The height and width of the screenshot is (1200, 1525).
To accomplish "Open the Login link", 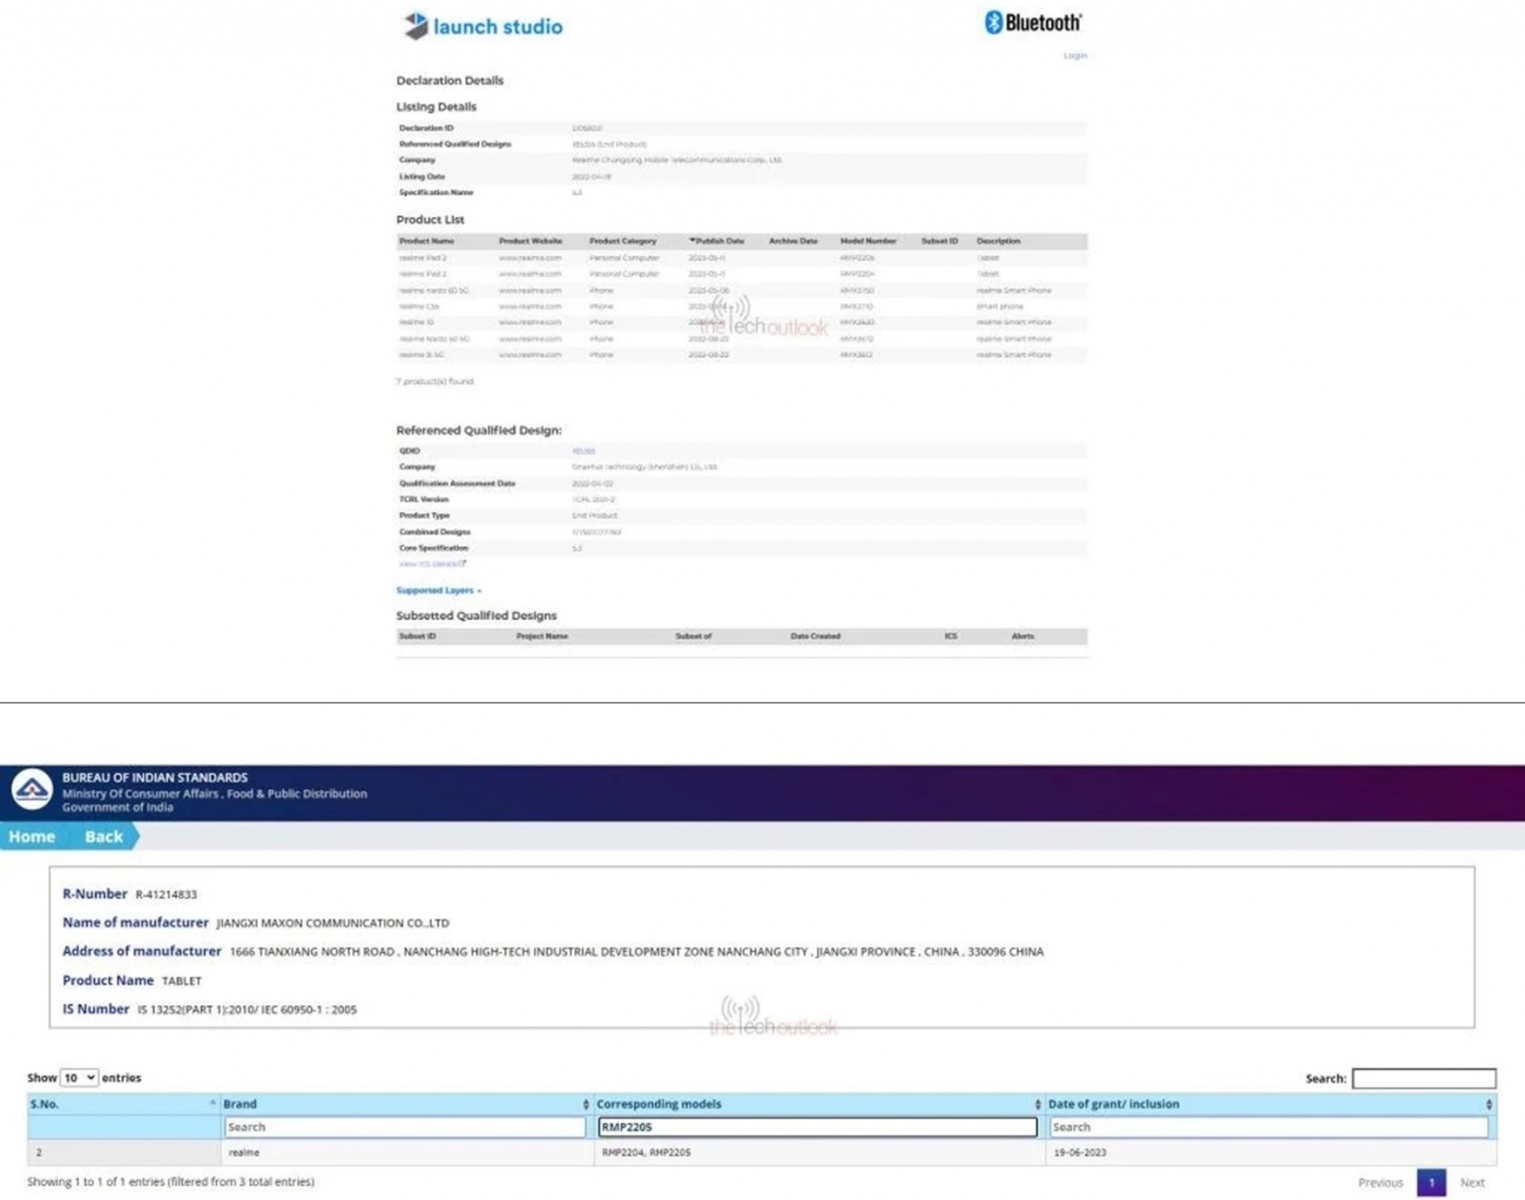I will [1075, 55].
